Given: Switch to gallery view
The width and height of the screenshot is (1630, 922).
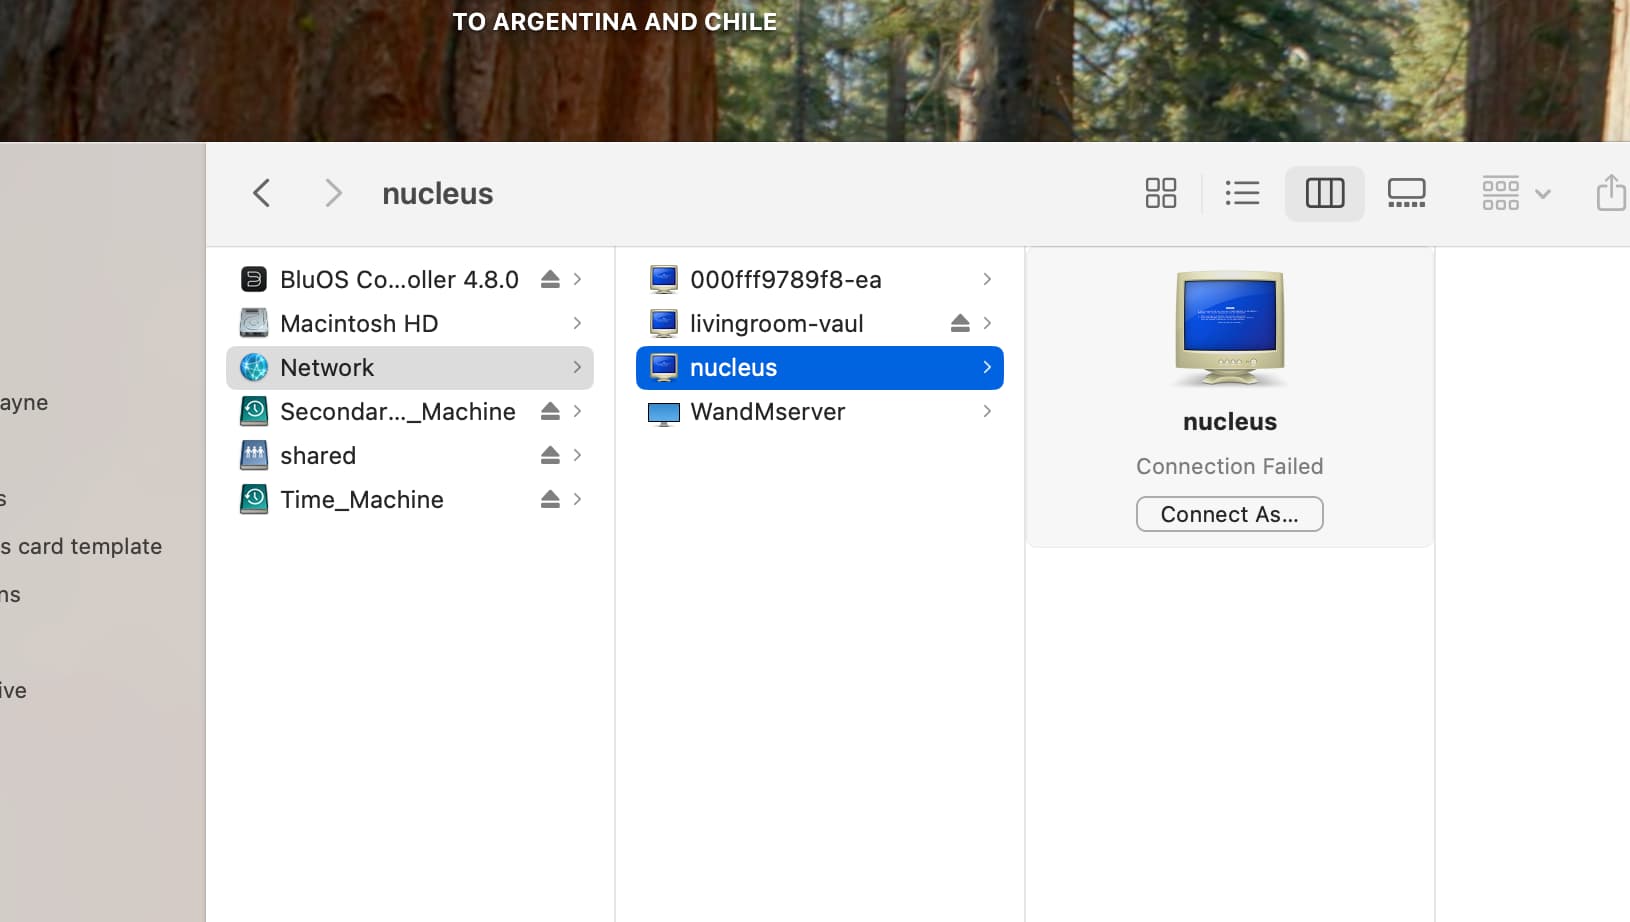Looking at the screenshot, I should point(1406,193).
